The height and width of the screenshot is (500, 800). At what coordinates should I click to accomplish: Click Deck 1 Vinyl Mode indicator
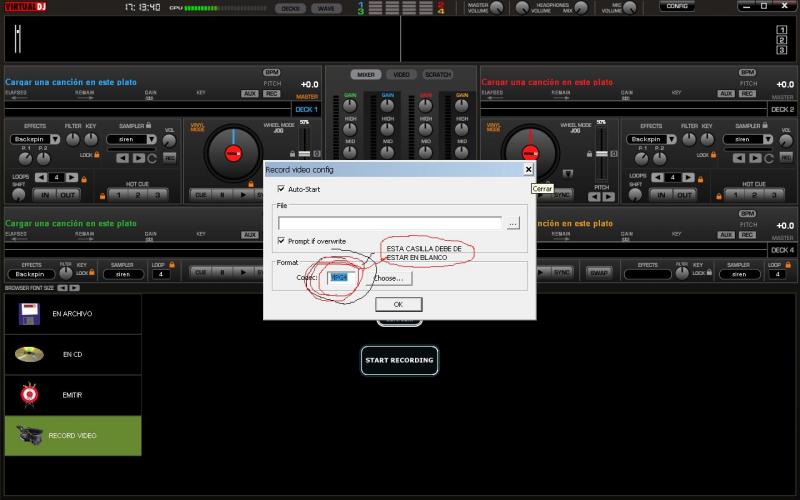197,127
